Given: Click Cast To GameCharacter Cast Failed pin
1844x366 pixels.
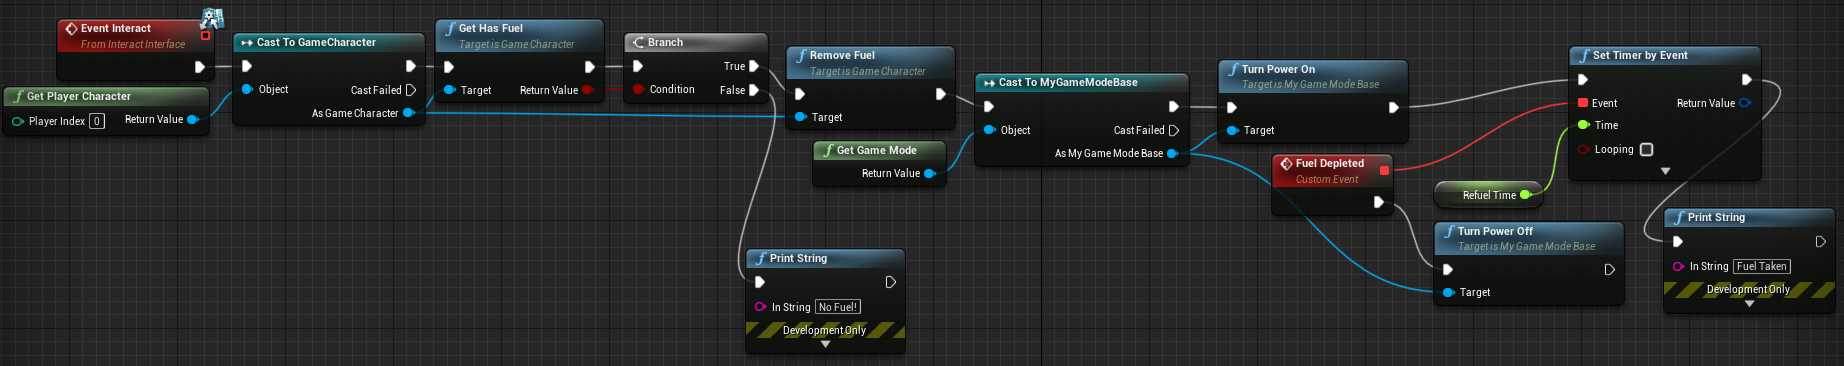Looking at the screenshot, I should tap(411, 90).
